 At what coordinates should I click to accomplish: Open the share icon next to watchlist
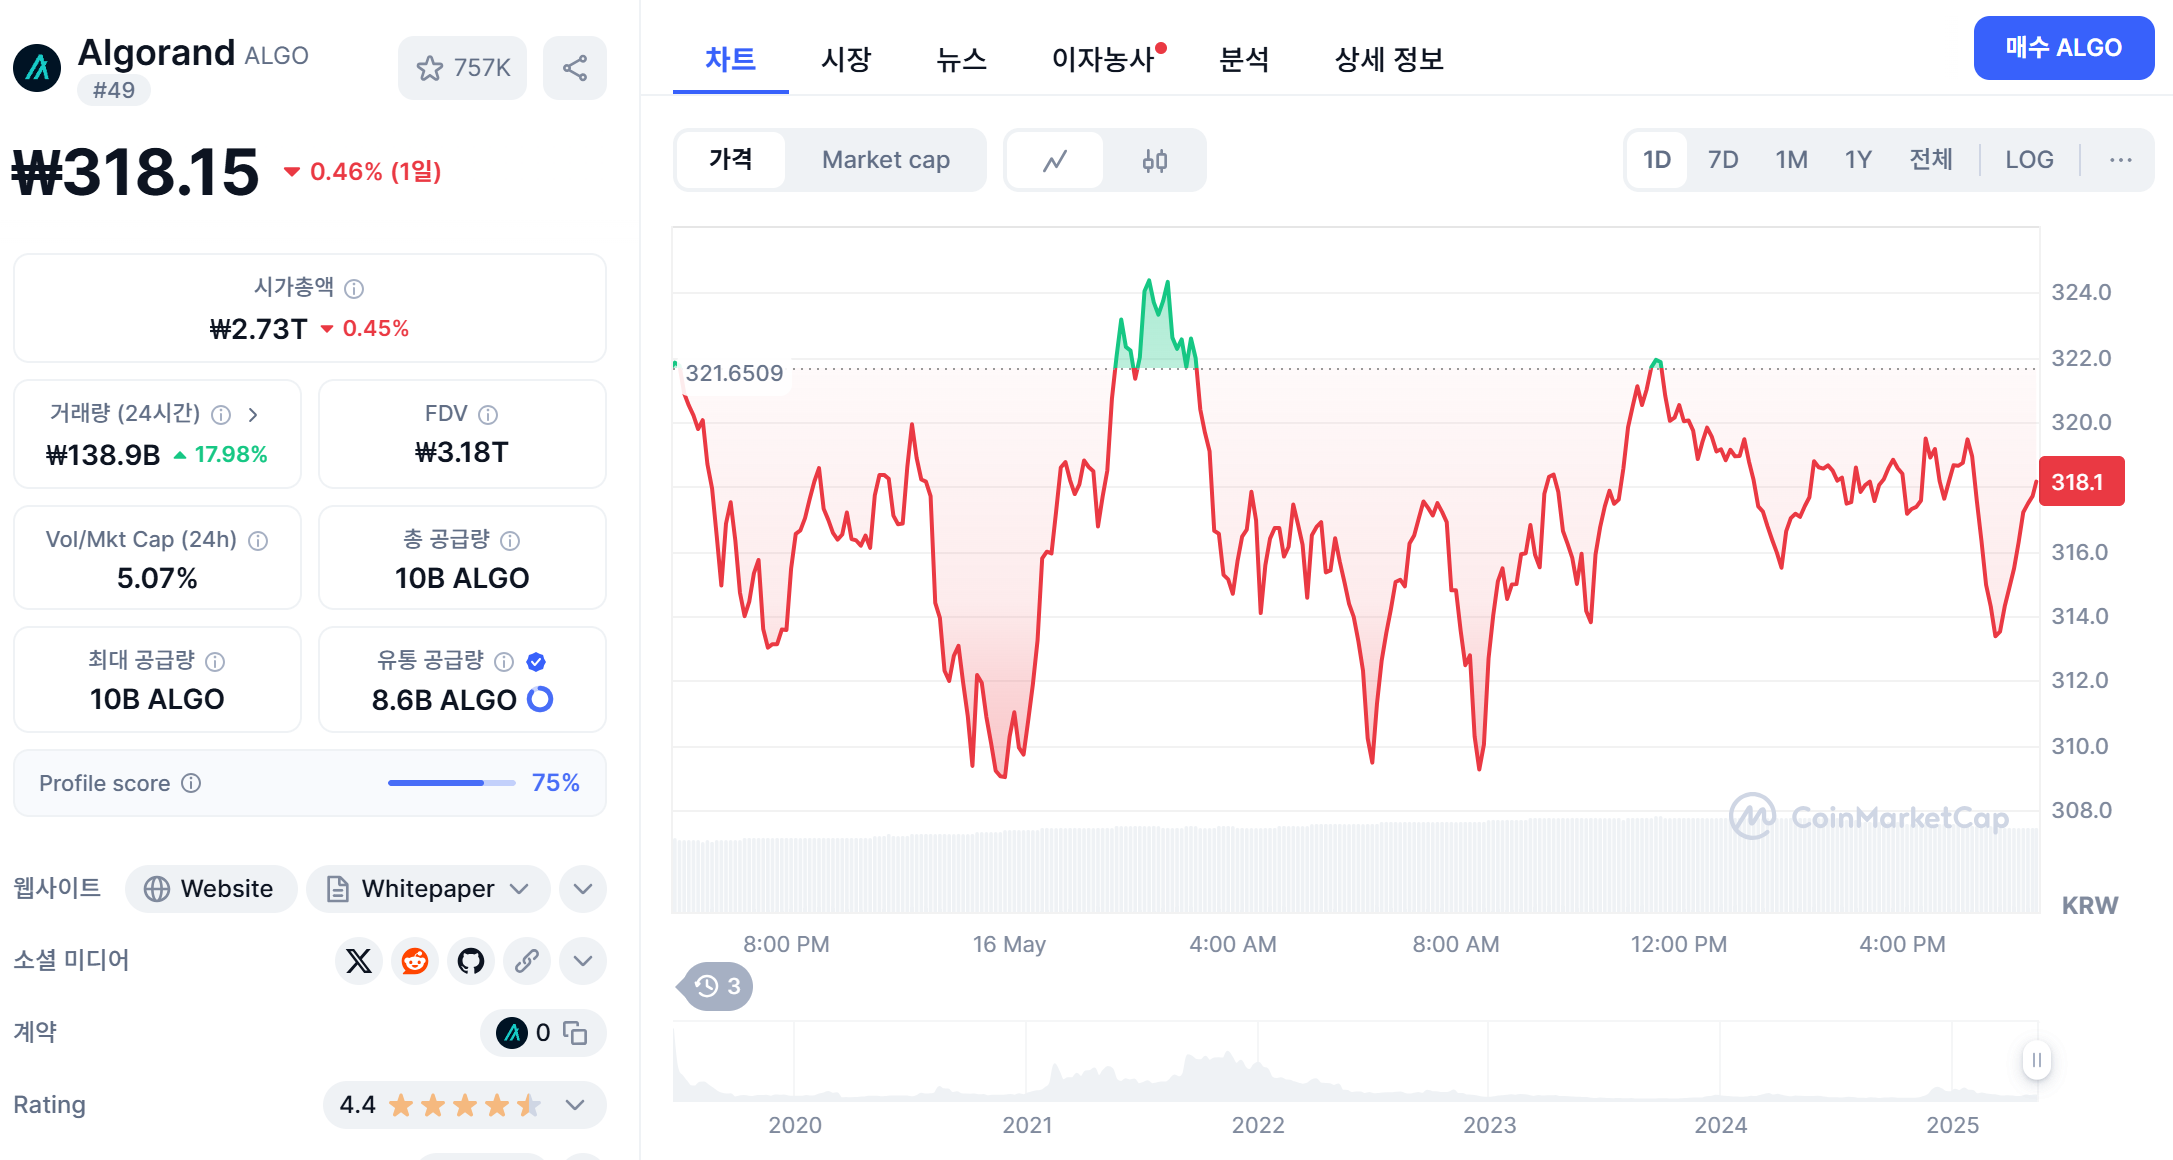575,68
